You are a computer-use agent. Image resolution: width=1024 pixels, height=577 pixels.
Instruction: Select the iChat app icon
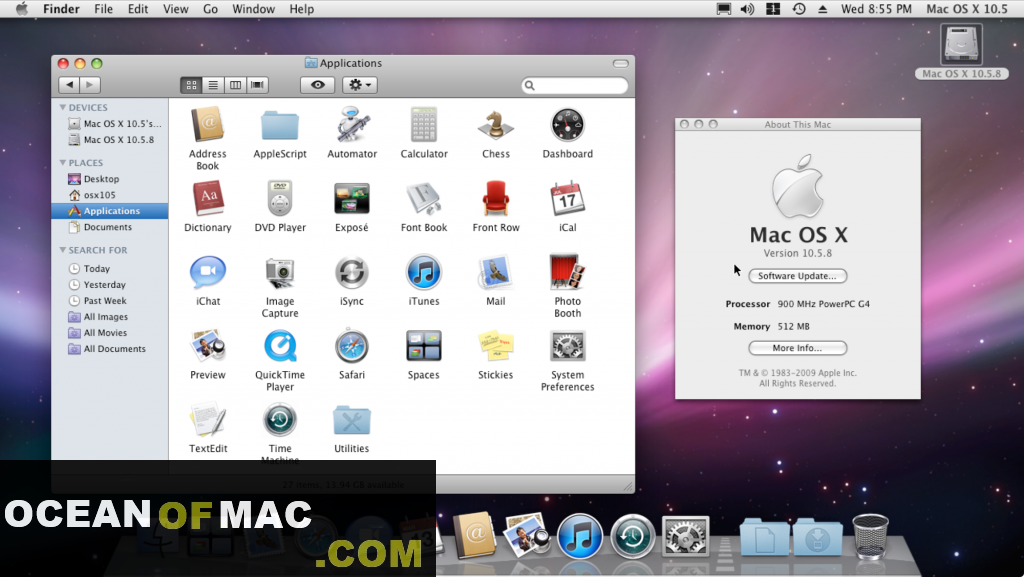coord(208,272)
